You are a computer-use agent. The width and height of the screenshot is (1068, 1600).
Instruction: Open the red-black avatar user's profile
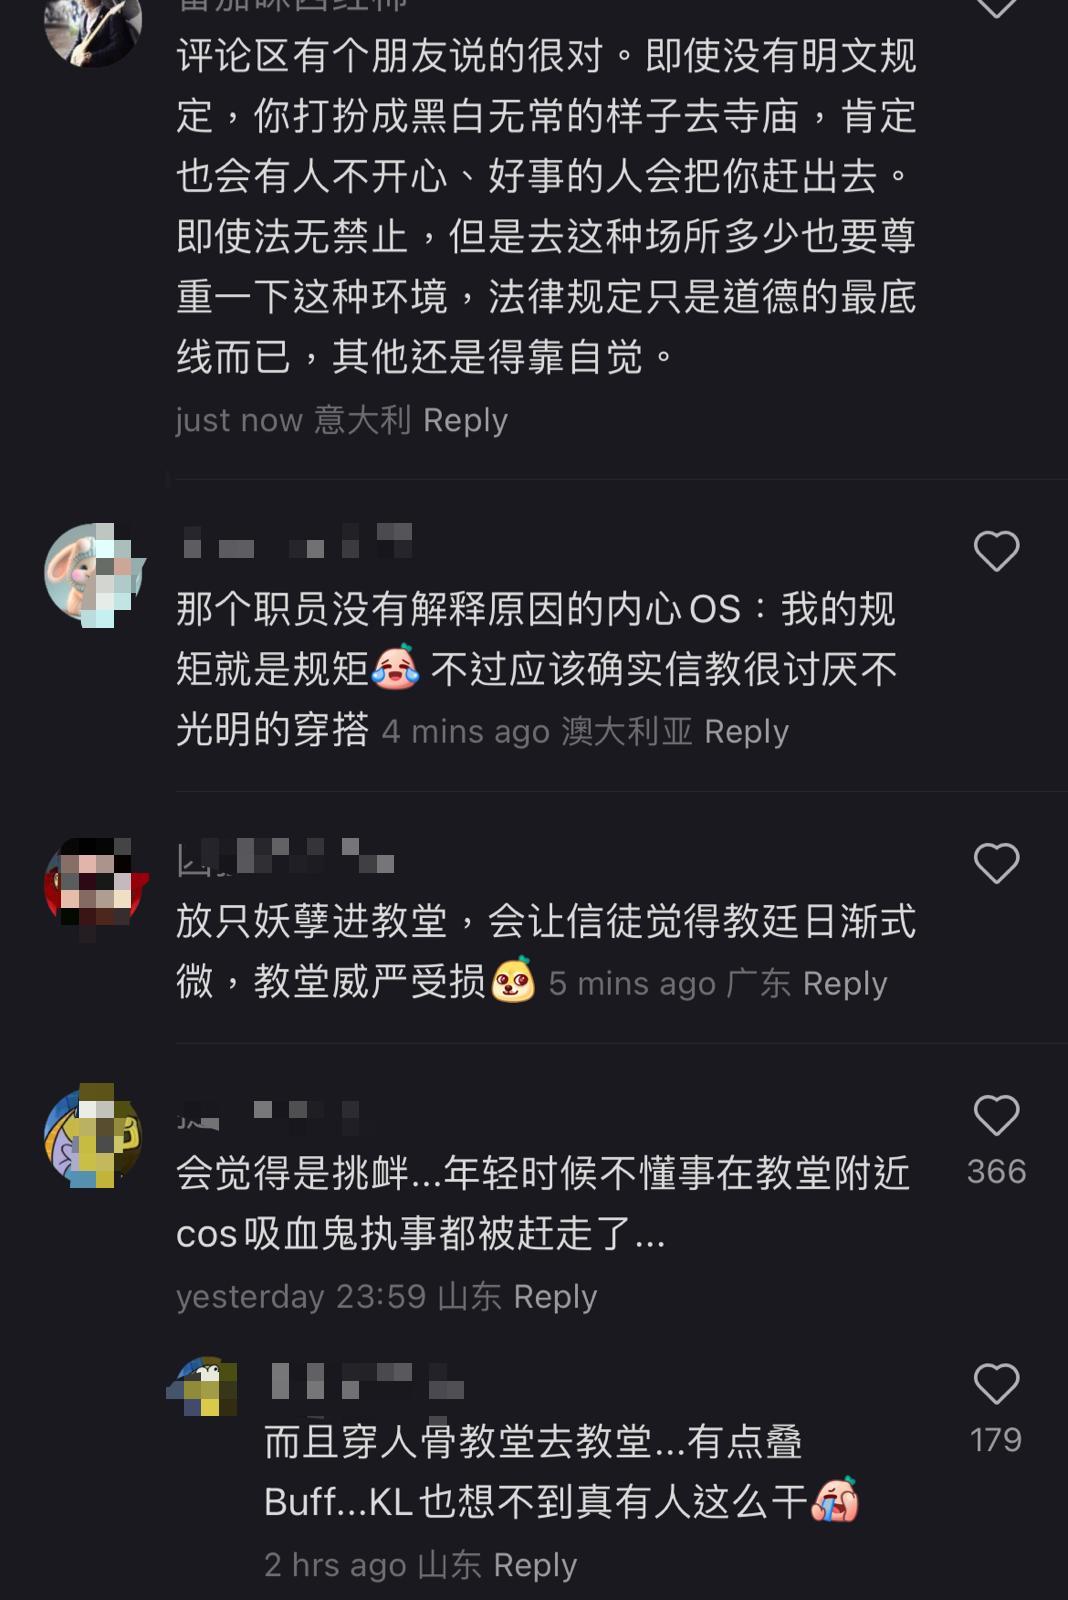96,886
